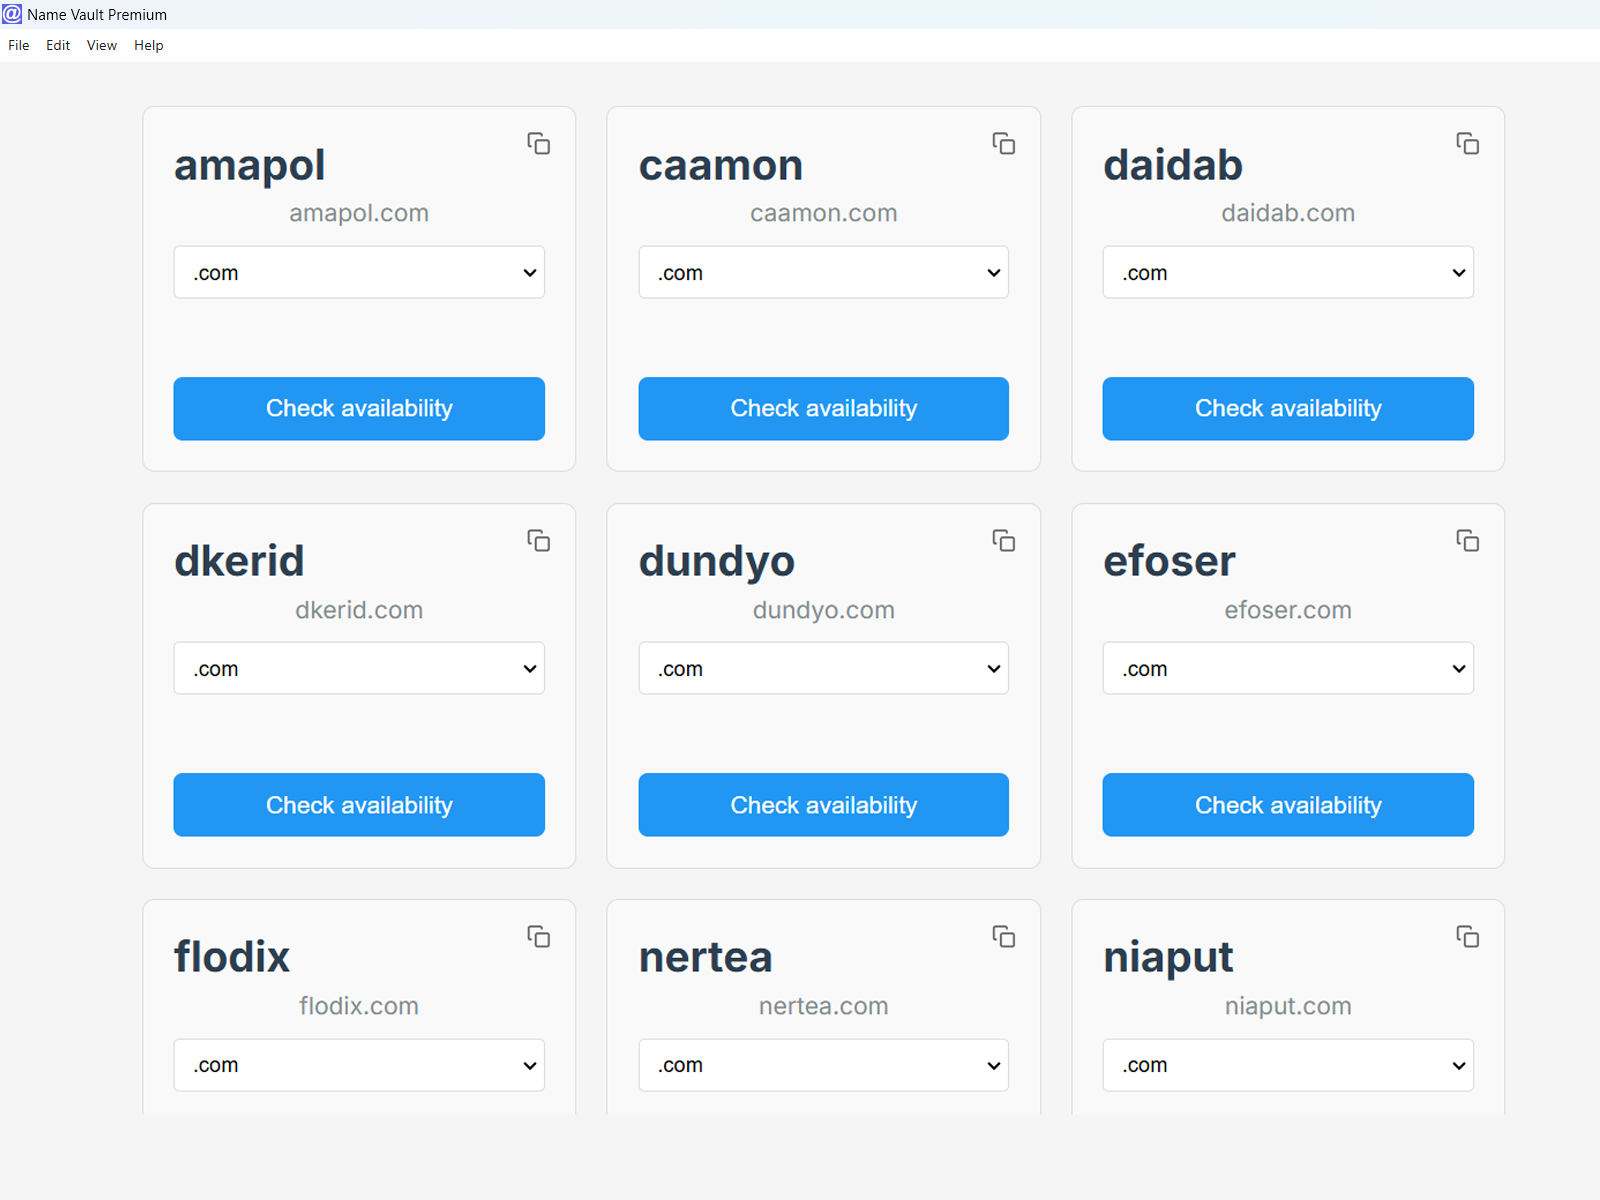Copy the efoser domain name
This screenshot has height=1200, width=1600.
pos(1467,541)
